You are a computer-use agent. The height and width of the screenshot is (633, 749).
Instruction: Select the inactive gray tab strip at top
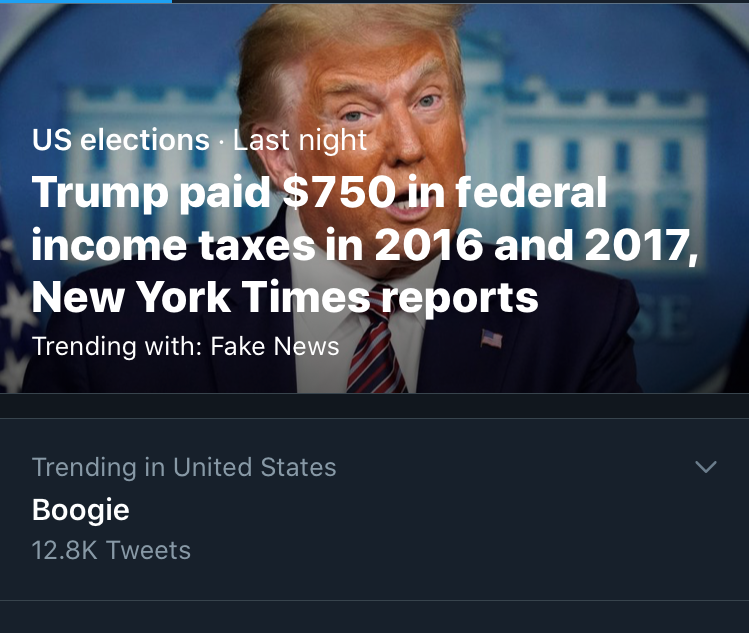[x=460, y=1]
